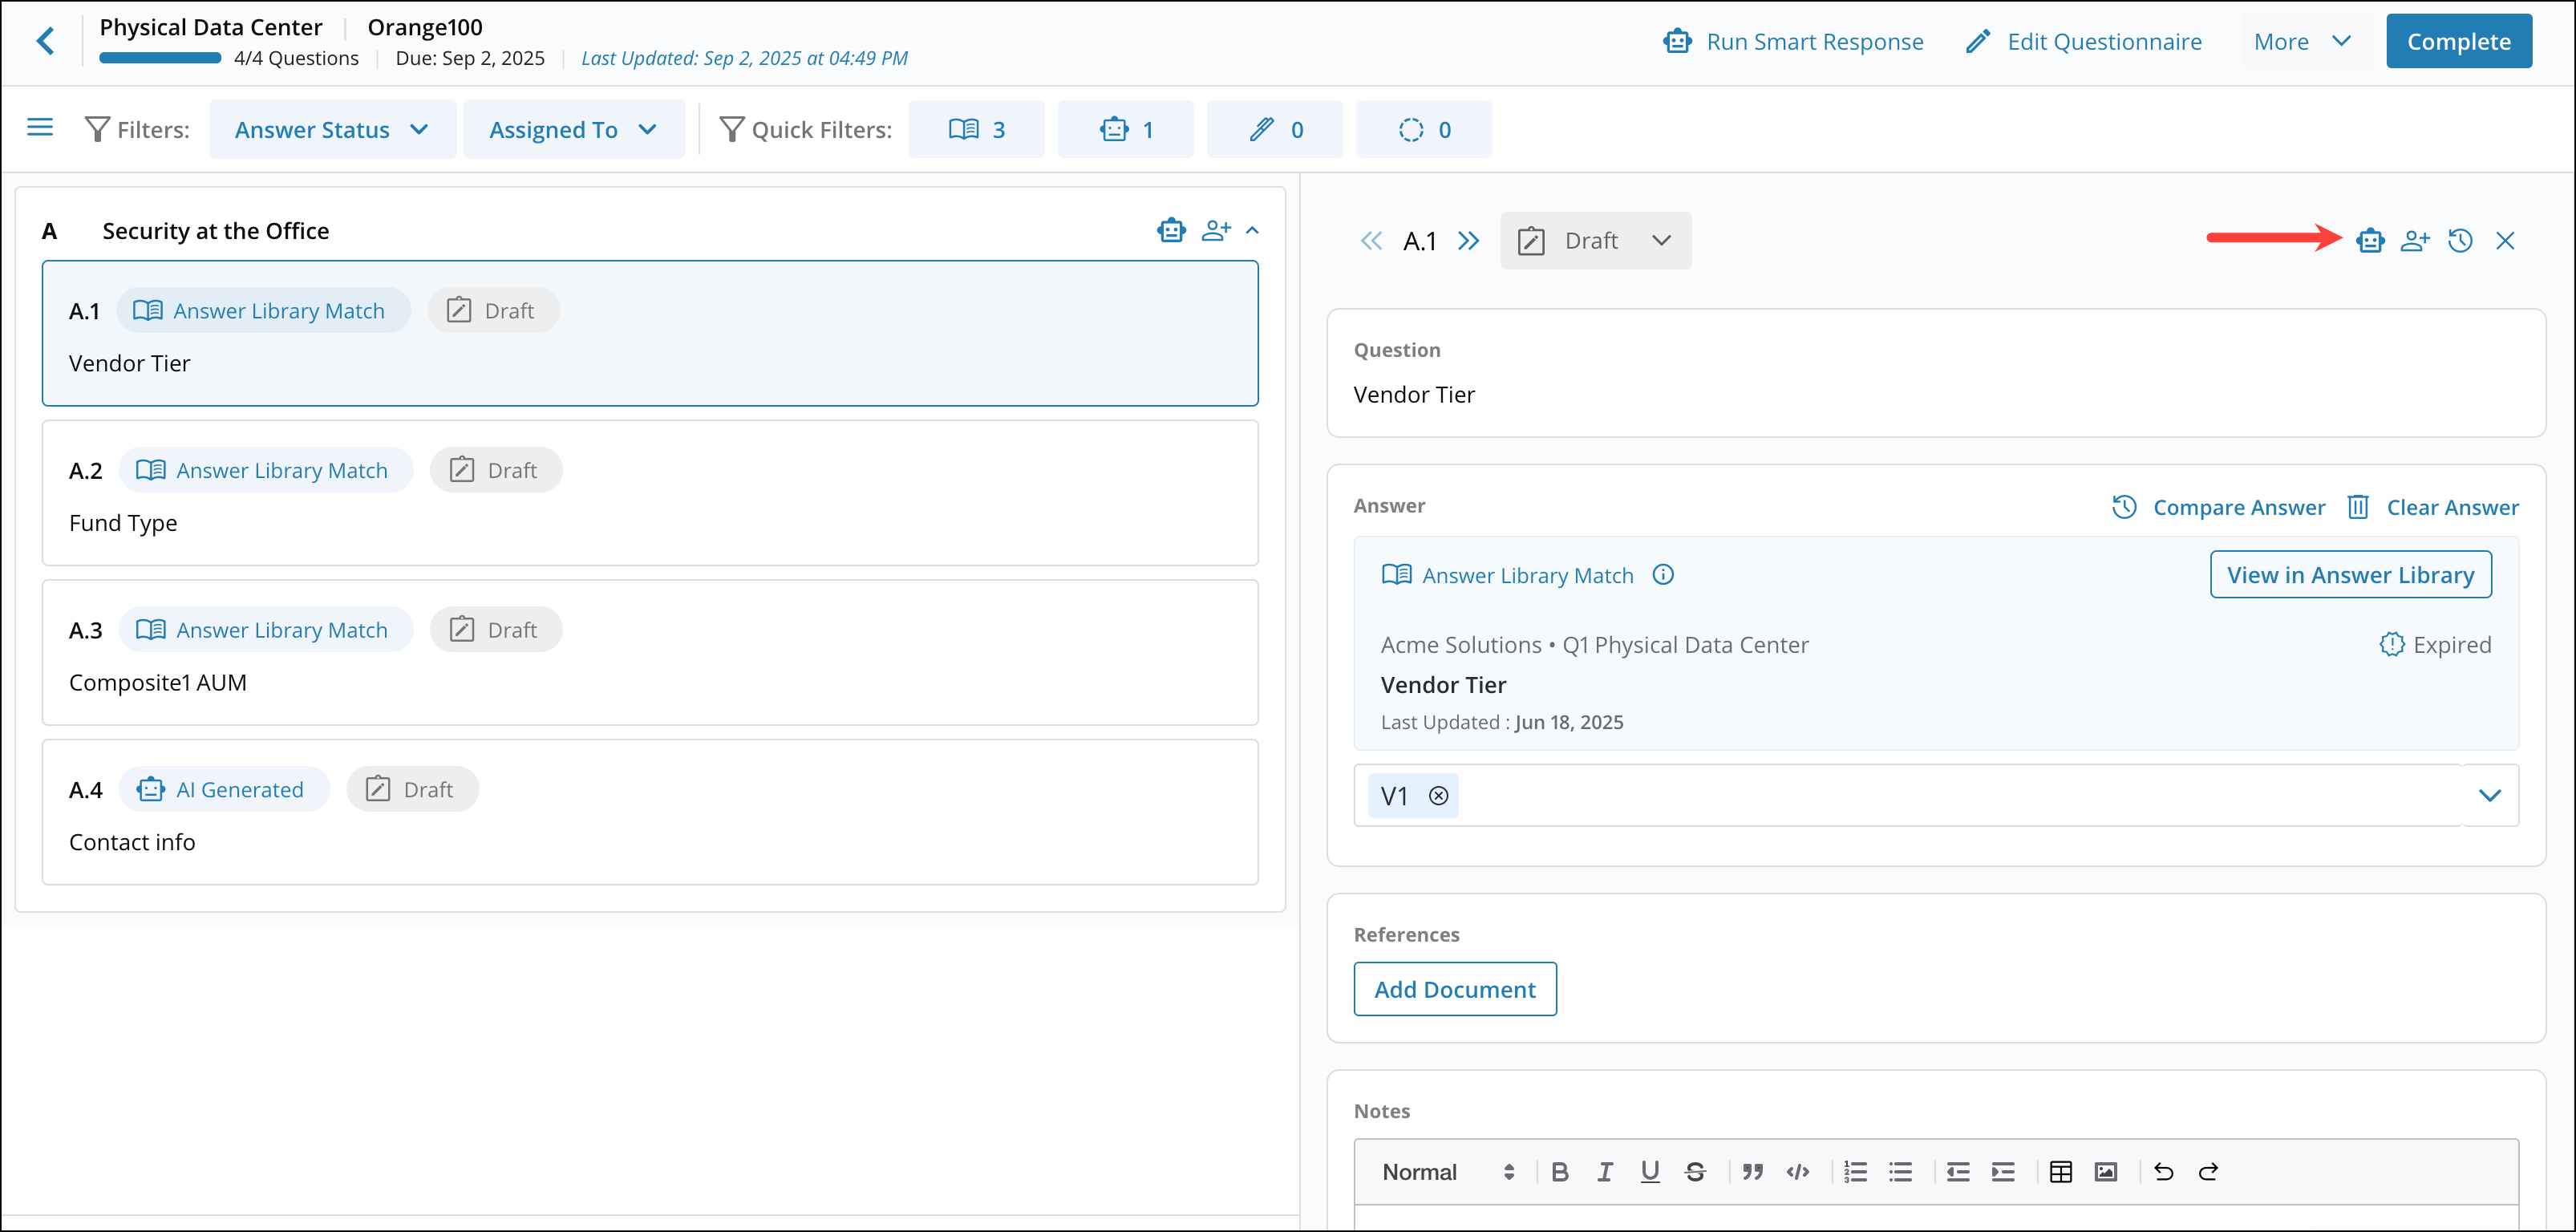Image resolution: width=2576 pixels, height=1232 pixels.
Task: Run Smart Response using the robot icon beside A.1
Action: tap(2370, 240)
